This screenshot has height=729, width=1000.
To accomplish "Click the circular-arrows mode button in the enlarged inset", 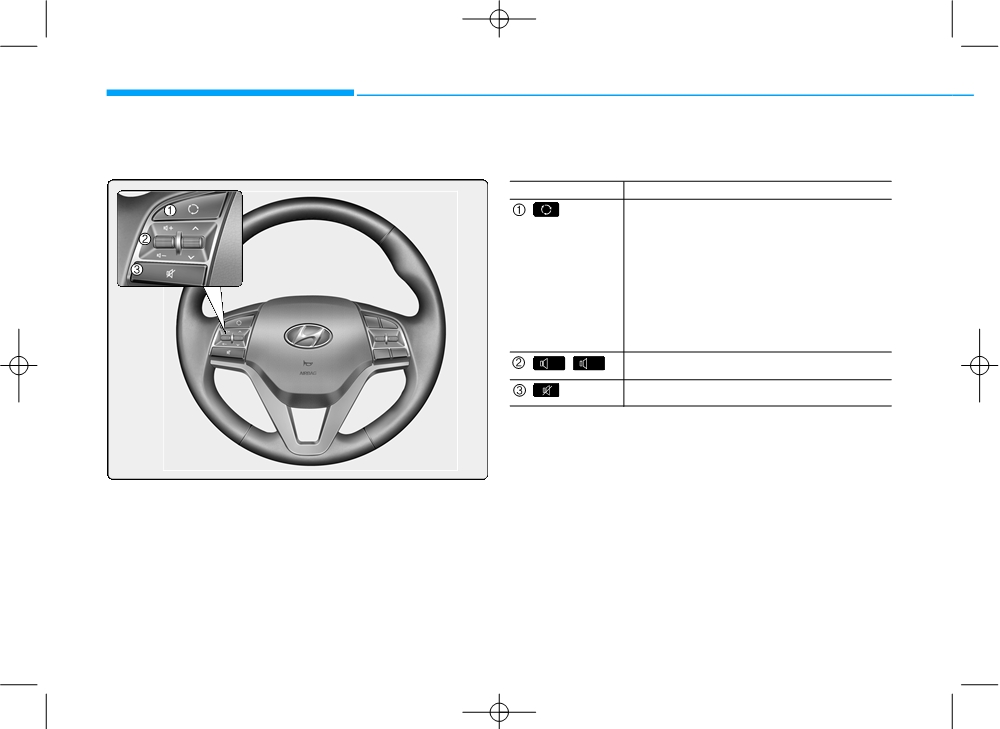I will point(193,209).
